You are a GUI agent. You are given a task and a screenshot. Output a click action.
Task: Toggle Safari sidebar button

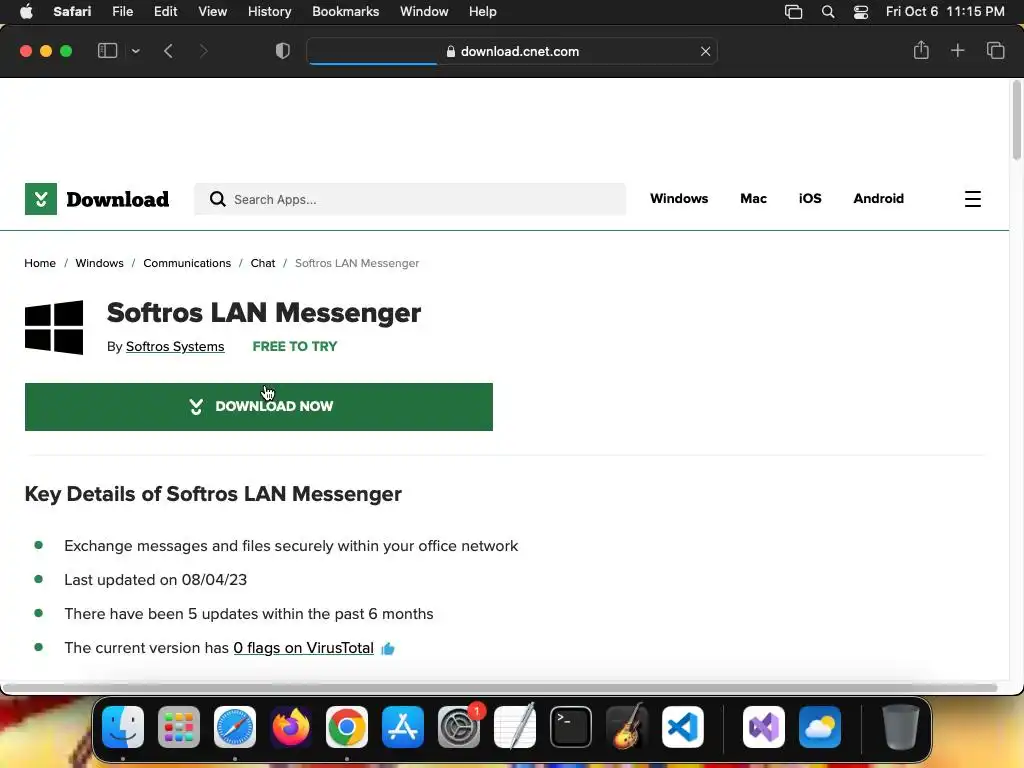pyautogui.click(x=107, y=51)
